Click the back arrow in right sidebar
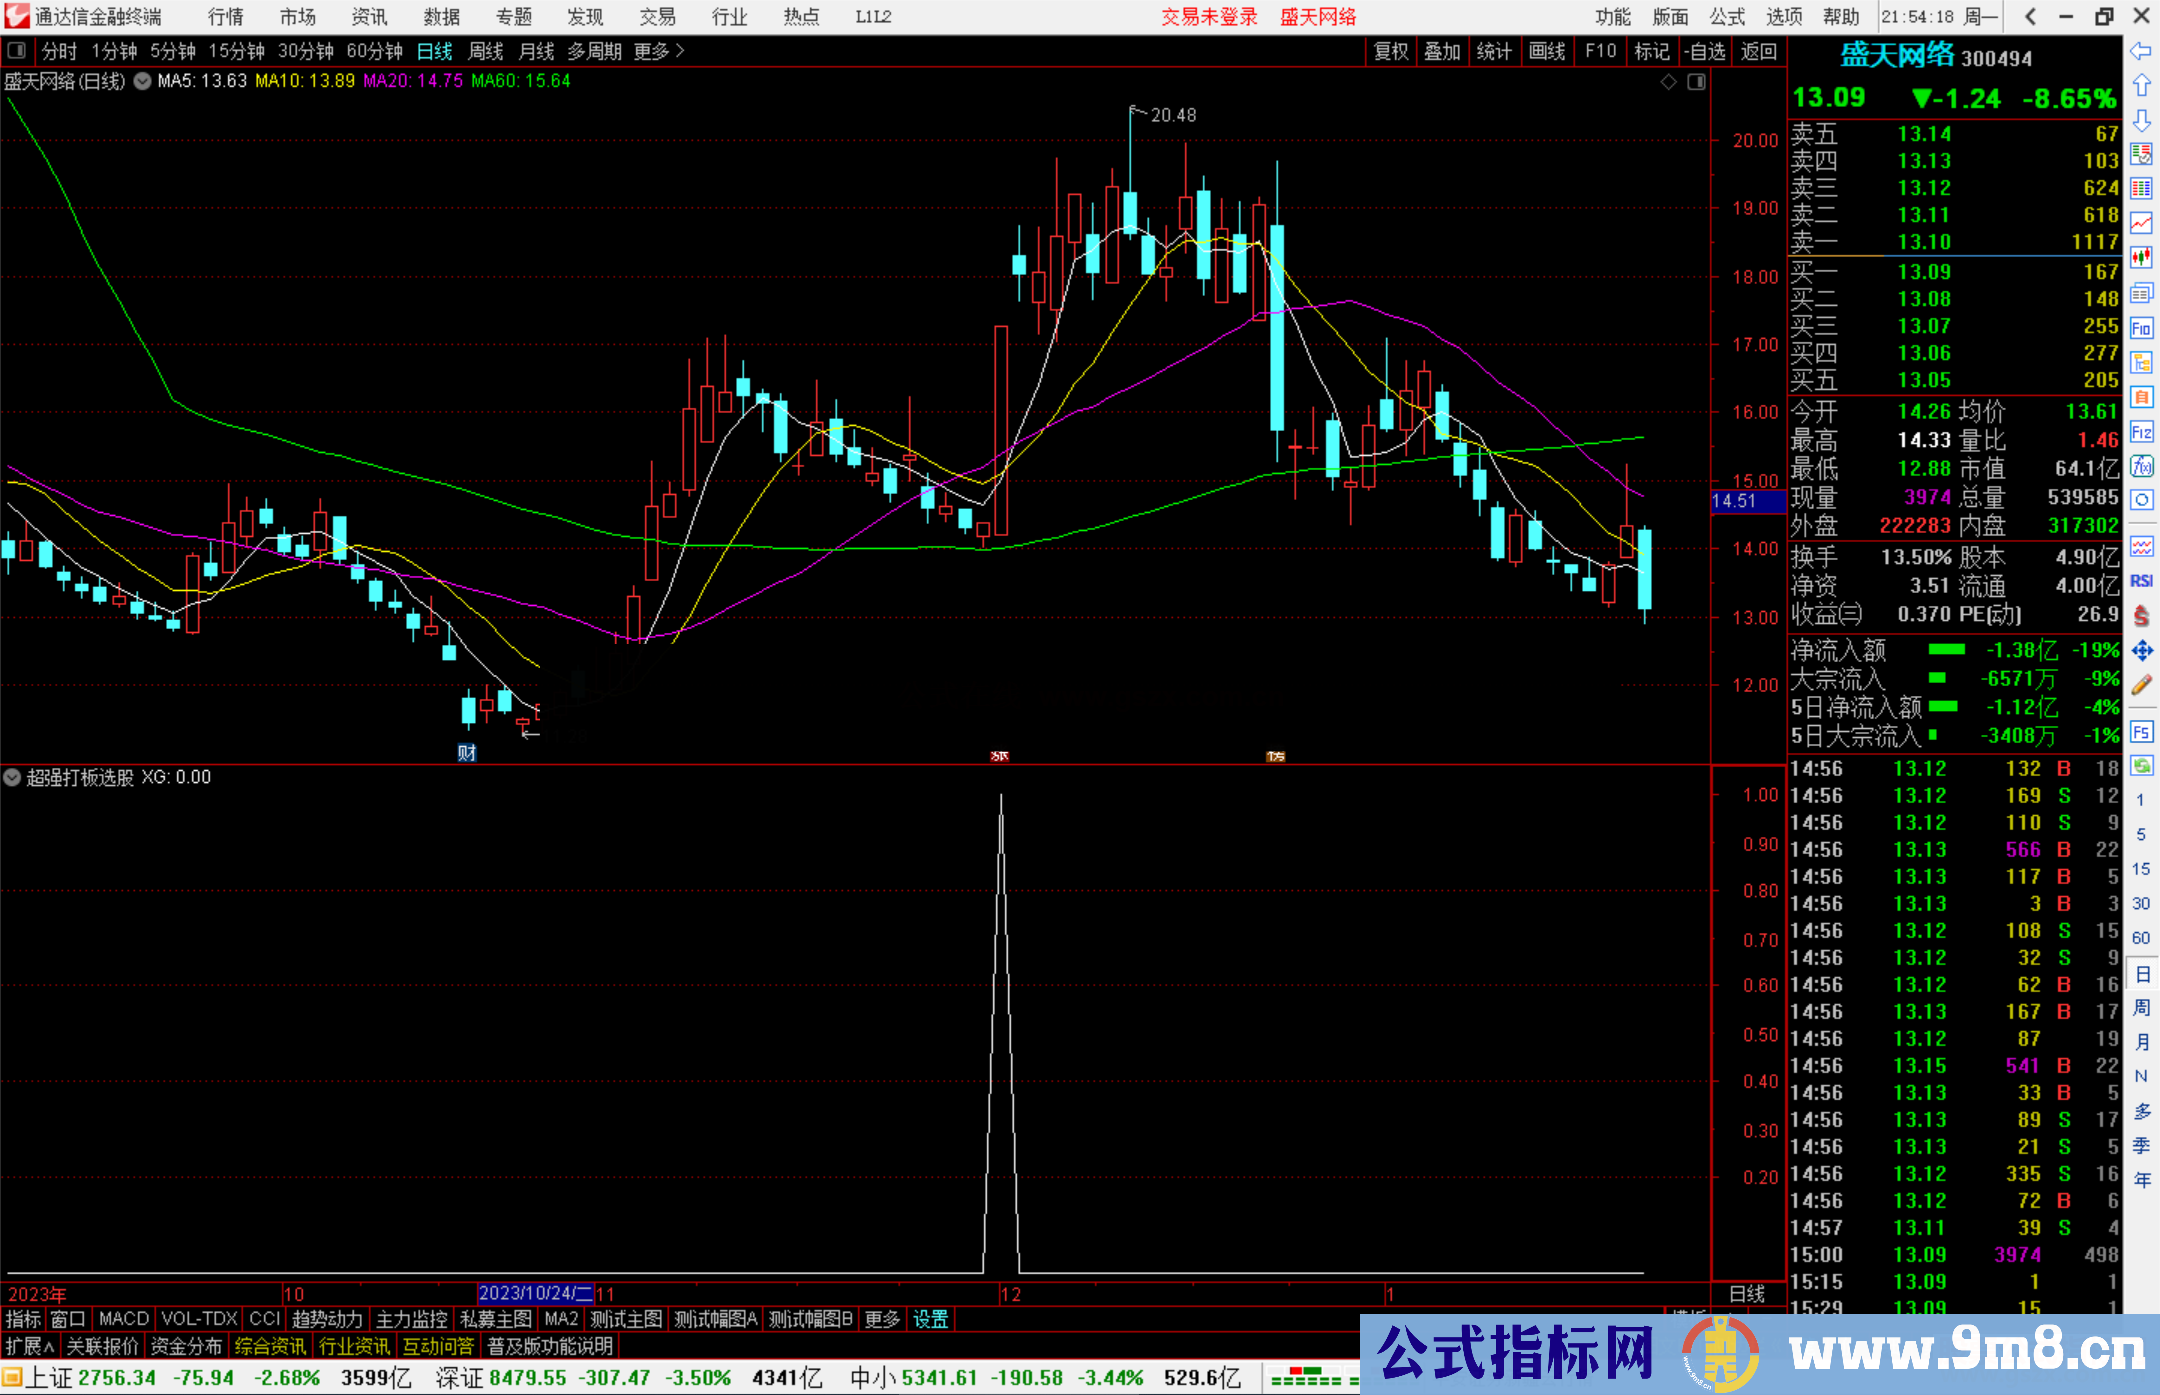The image size is (2160, 1395). coord(2141,51)
